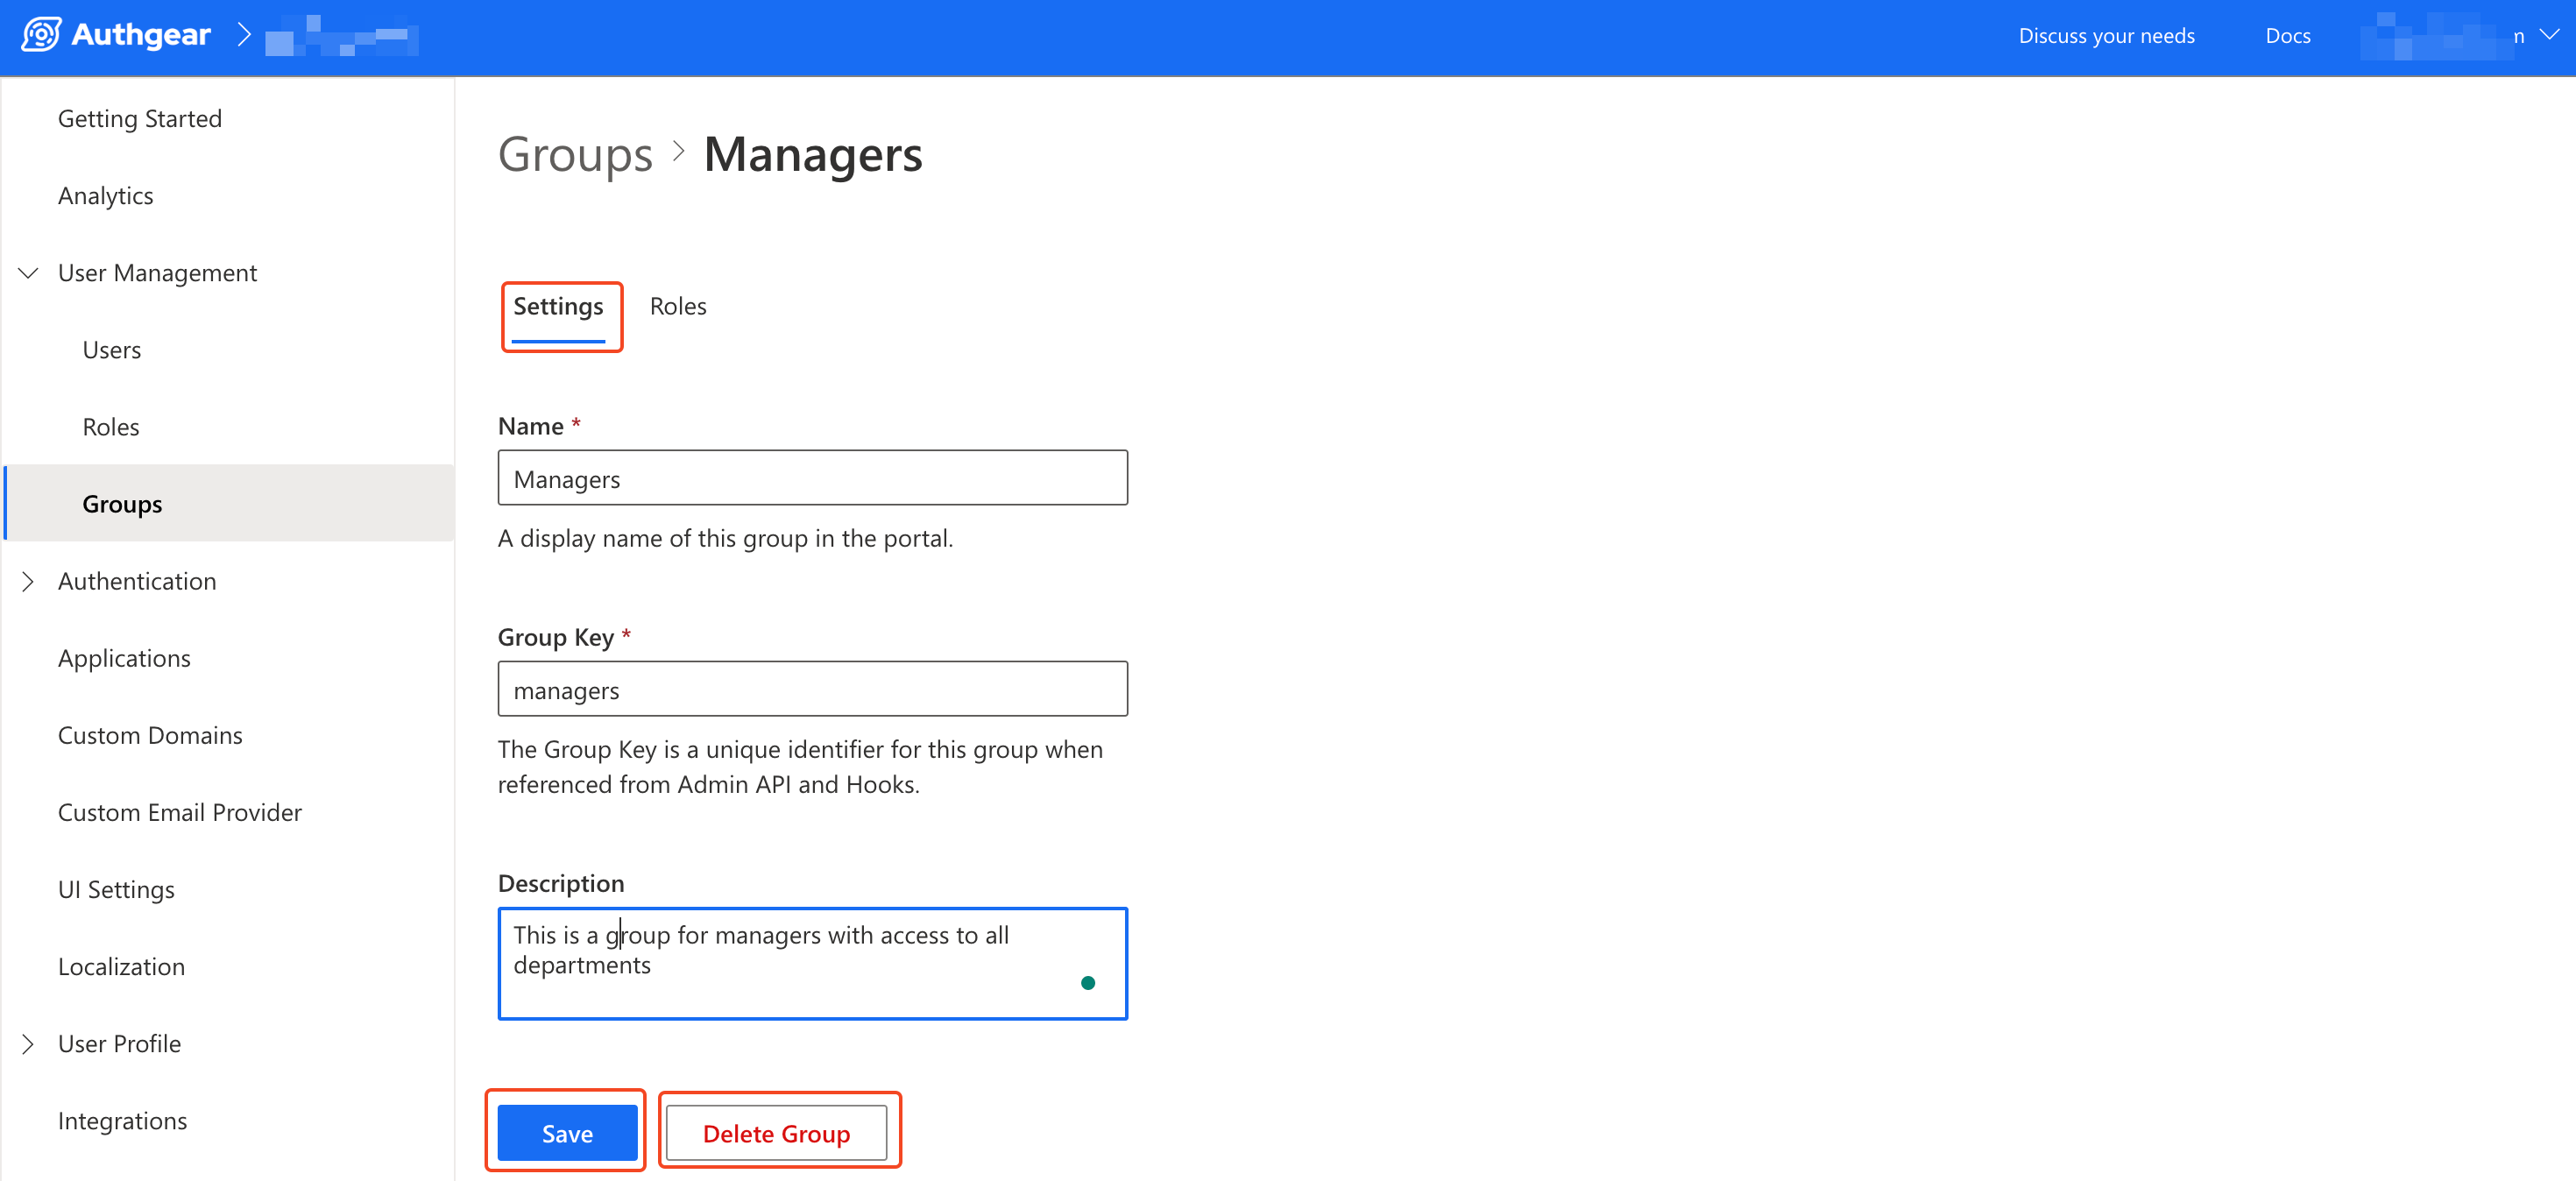The image size is (2576, 1181).
Task: Collapse the User Management section
Action: [29, 273]
